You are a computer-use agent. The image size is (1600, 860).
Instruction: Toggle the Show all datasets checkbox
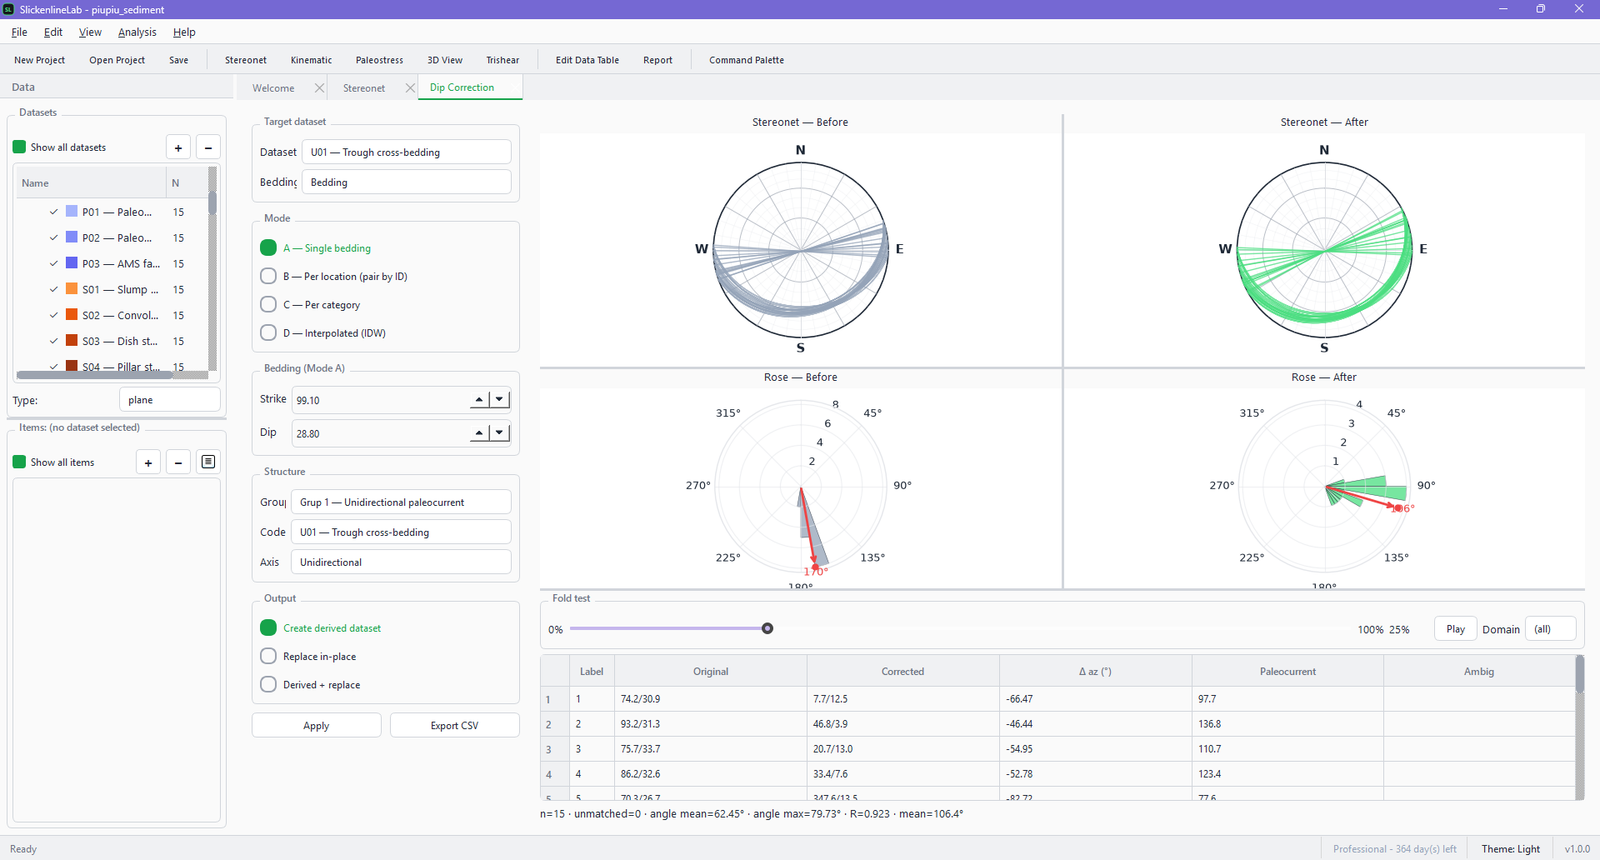(x=19, y=147)
